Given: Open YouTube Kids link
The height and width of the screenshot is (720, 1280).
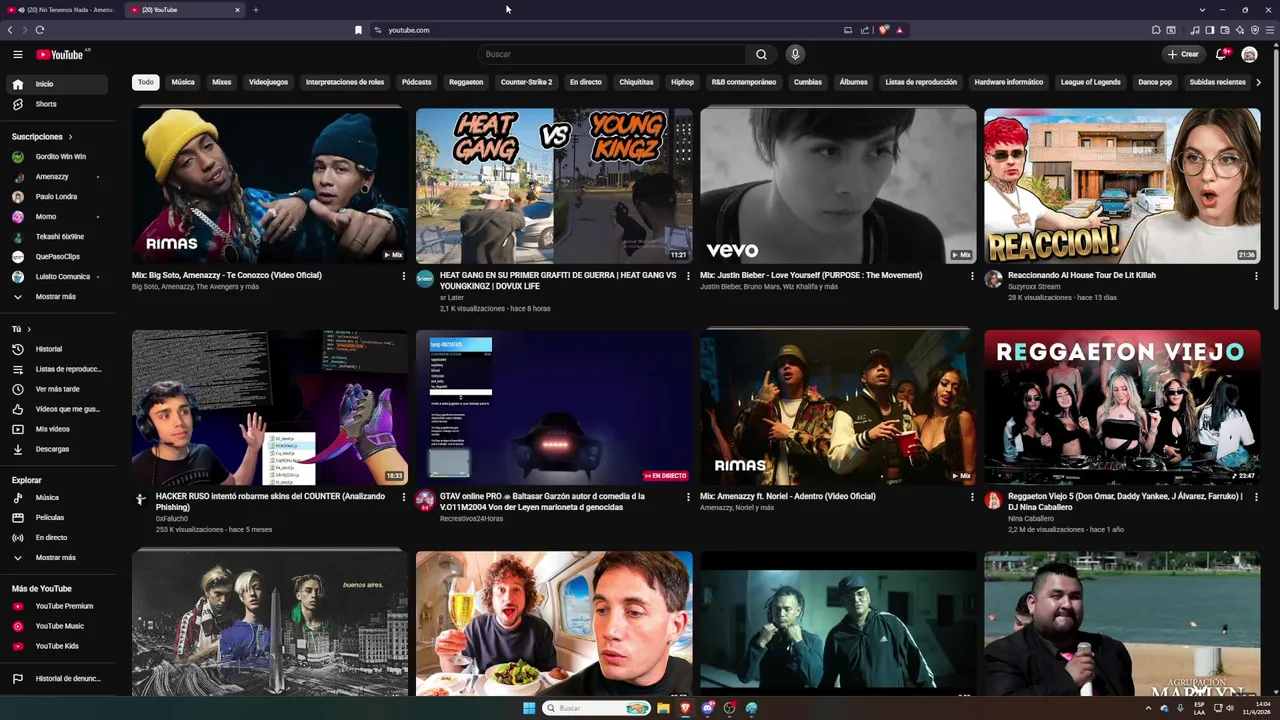Looking at the screenshot, I should 57,646.
